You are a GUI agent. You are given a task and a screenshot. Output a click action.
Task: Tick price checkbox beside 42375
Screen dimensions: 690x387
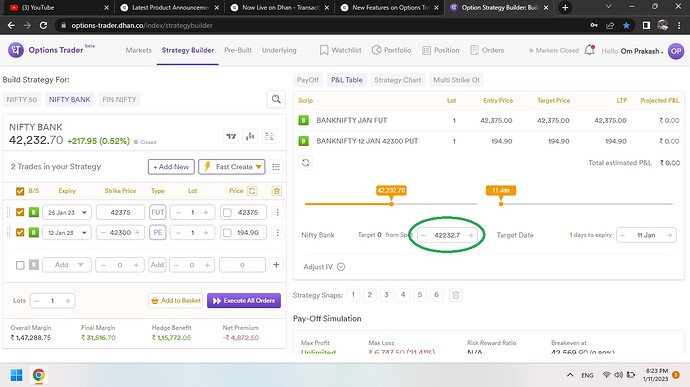(x=227, y=213)
